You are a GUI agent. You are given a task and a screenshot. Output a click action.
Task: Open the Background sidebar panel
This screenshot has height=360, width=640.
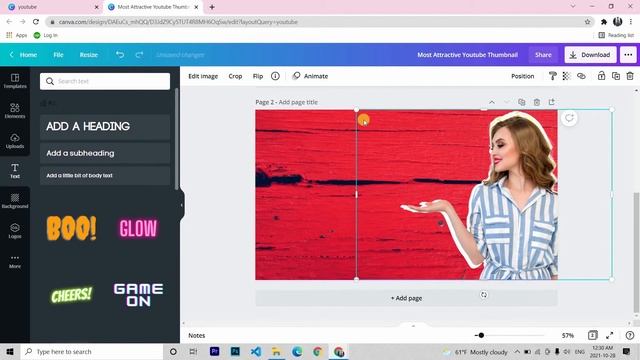15,201
